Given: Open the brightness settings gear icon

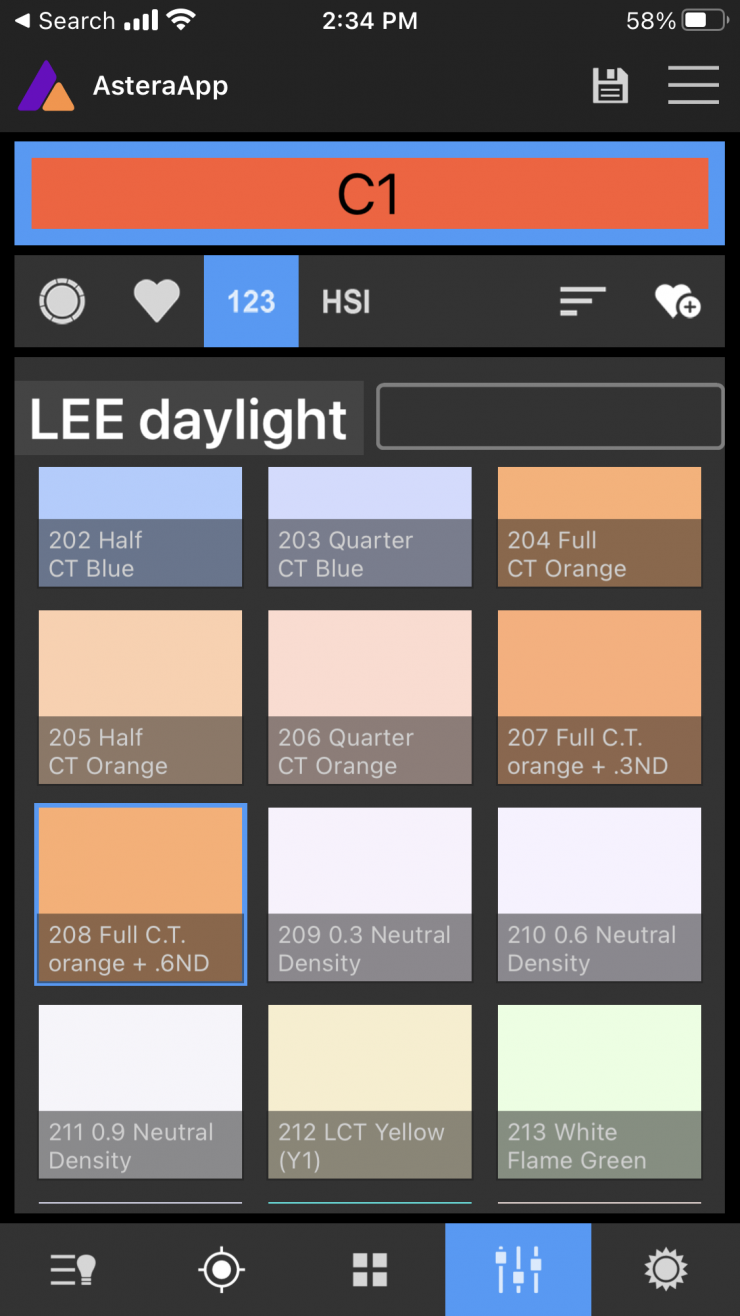Looking at the screenshot, I should (x=666, y=1270).
